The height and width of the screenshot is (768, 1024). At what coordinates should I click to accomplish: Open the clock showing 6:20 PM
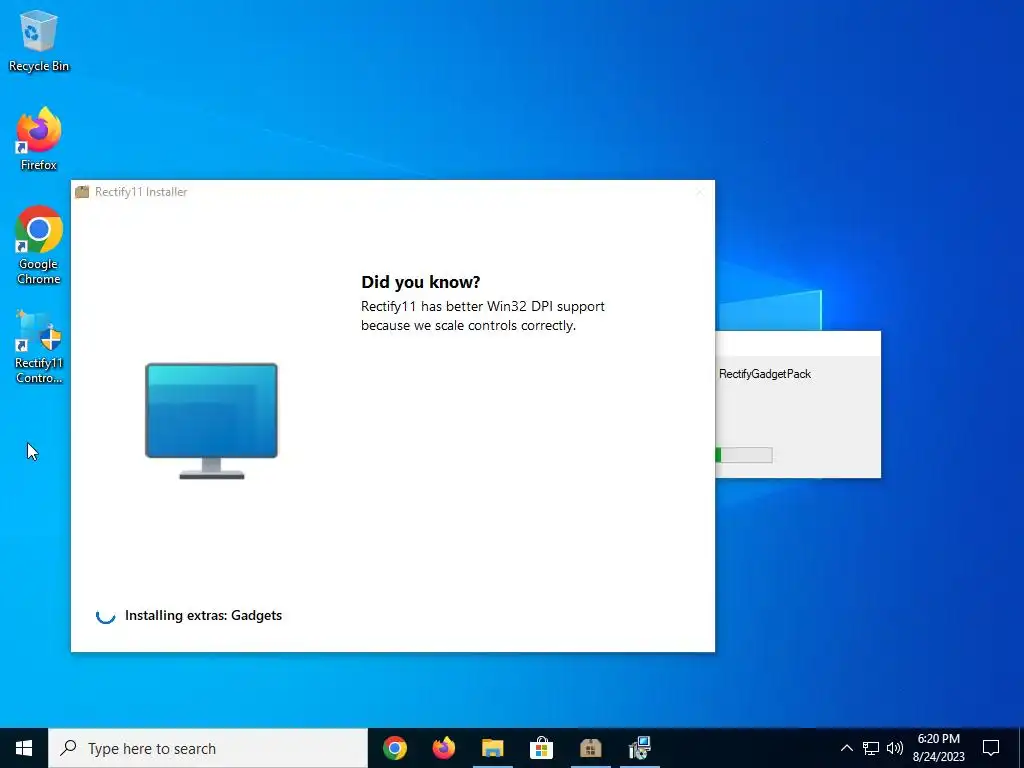point(938,748)
